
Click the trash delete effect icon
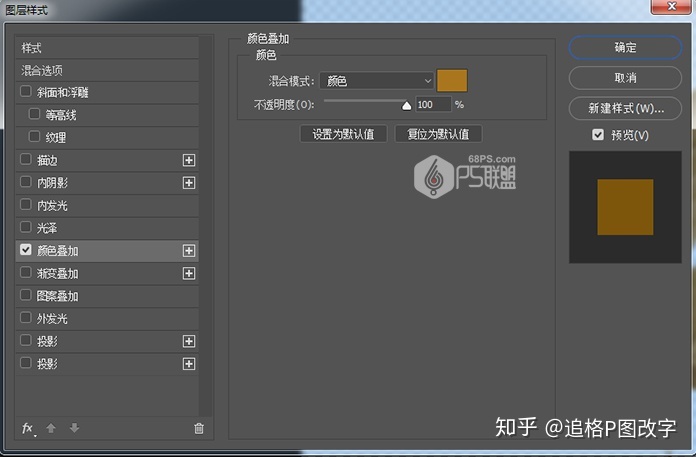coord(199,429)
